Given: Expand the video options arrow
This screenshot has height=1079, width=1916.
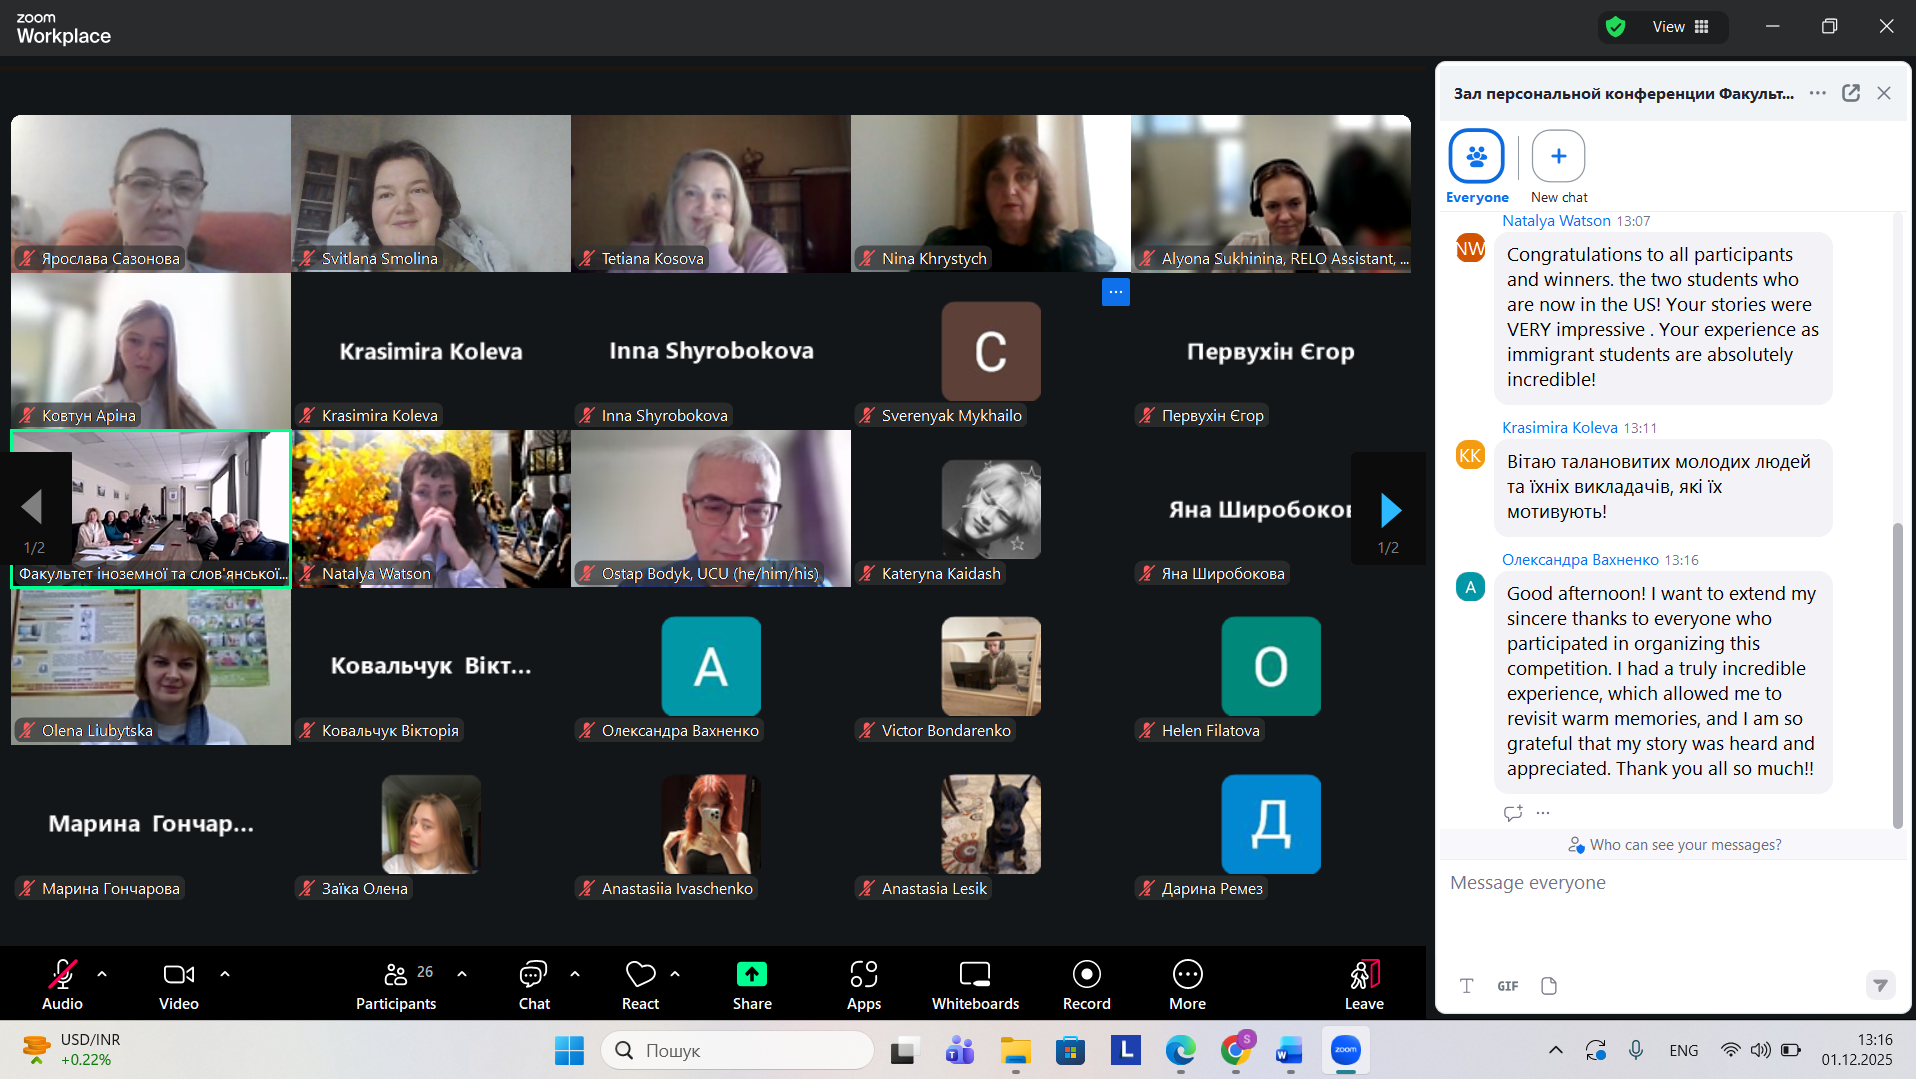Looking at the screenshot, I should pyautogui.click(x=225, y=973).
